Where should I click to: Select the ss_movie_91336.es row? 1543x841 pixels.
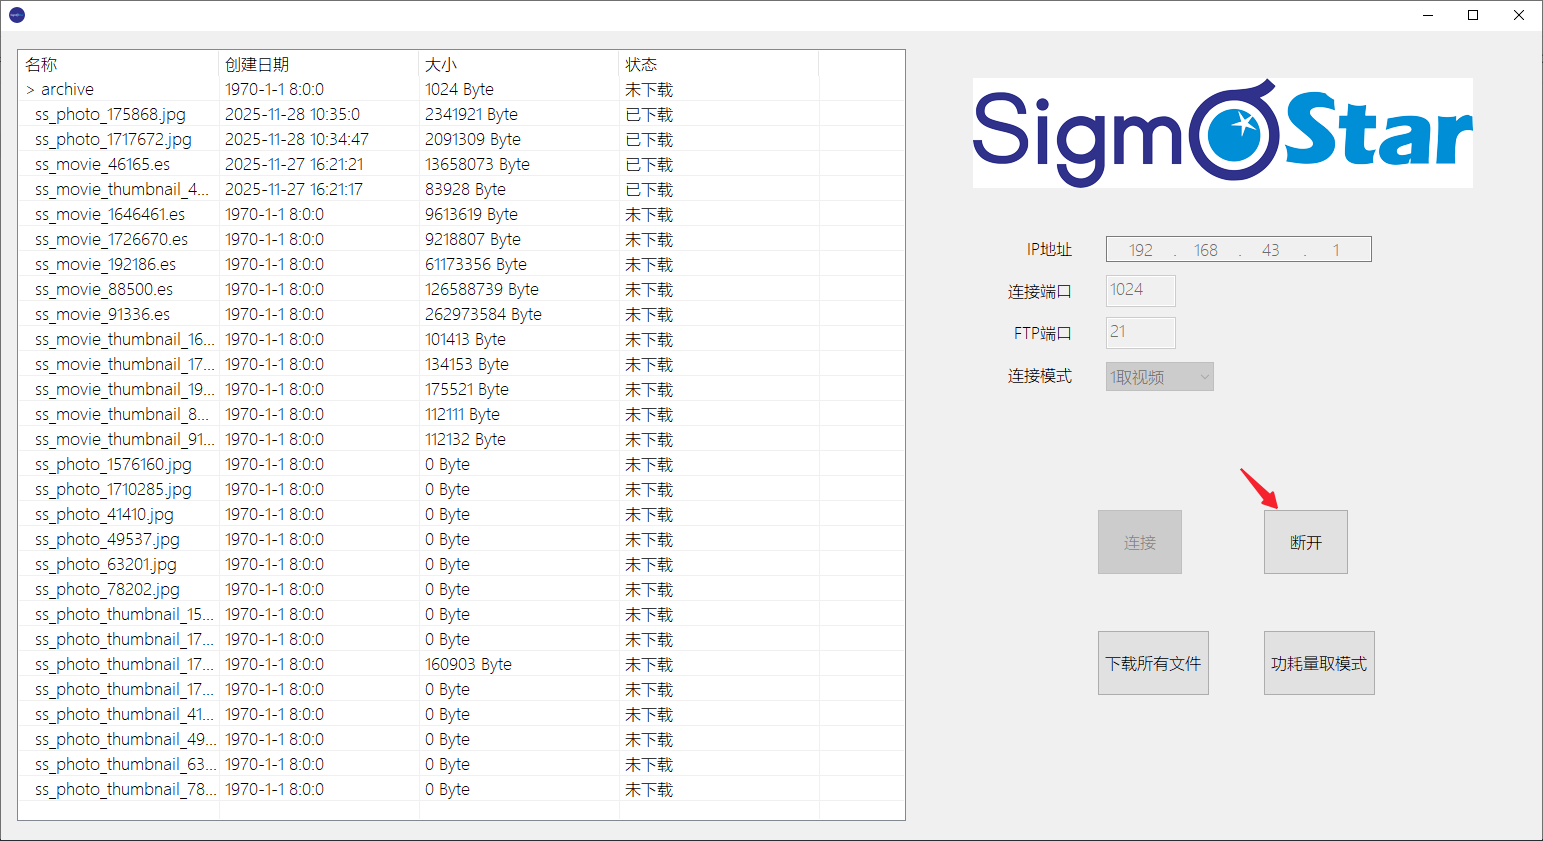point(102,315)
